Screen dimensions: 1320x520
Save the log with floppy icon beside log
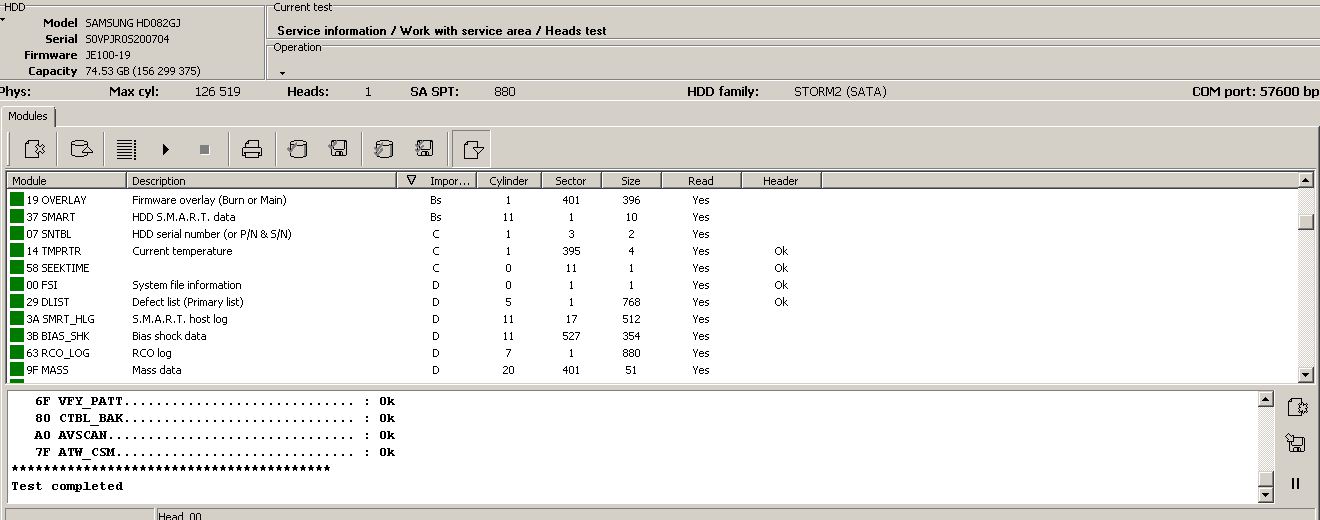click(1296, 443)
